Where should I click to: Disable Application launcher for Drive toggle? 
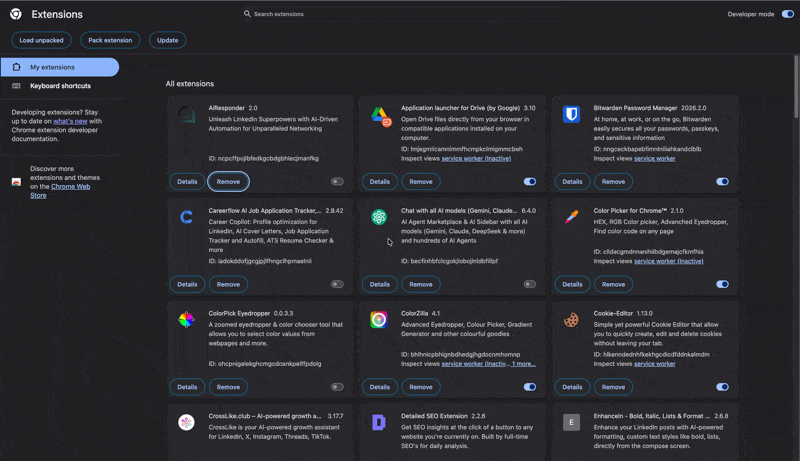click(x=530, y=182)
